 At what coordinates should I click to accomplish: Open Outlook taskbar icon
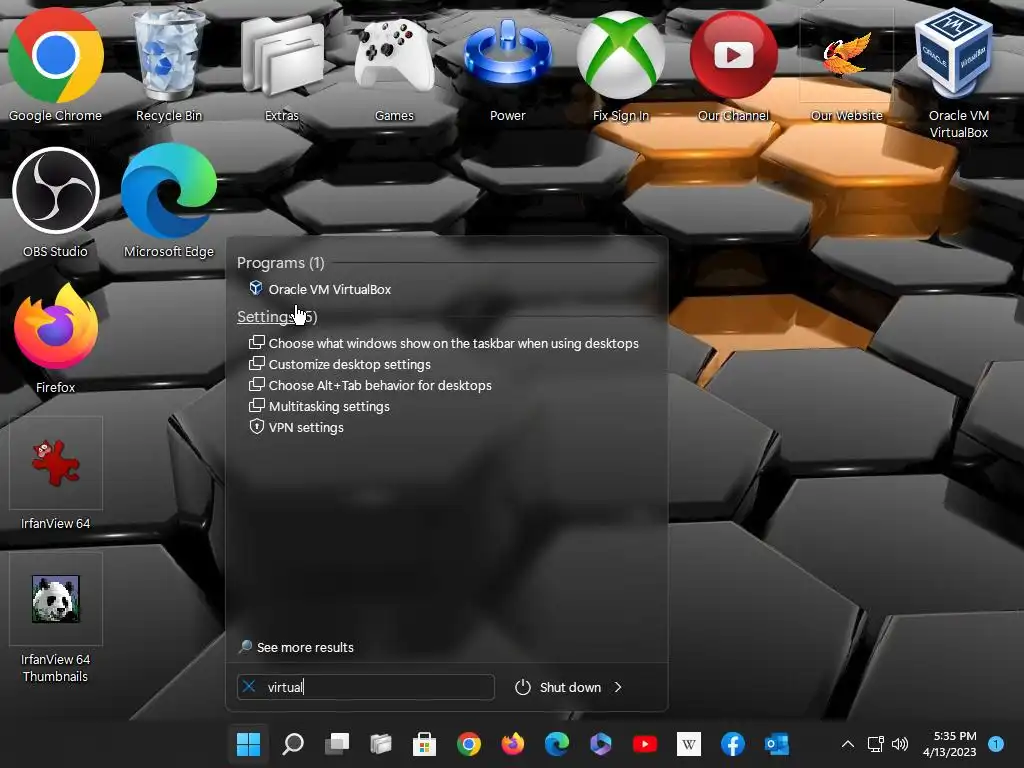(776, 744)
